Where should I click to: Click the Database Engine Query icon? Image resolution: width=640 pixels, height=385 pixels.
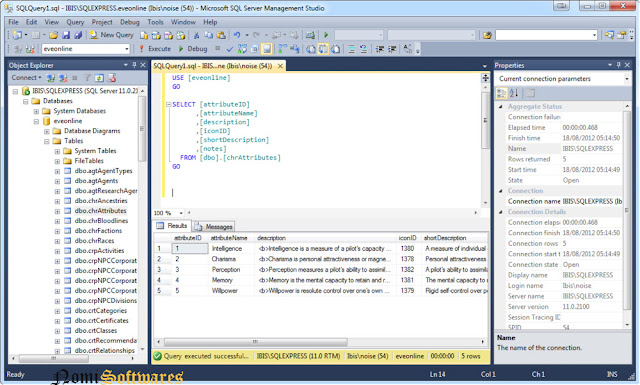pyautogui.click(x=144, y=35)
